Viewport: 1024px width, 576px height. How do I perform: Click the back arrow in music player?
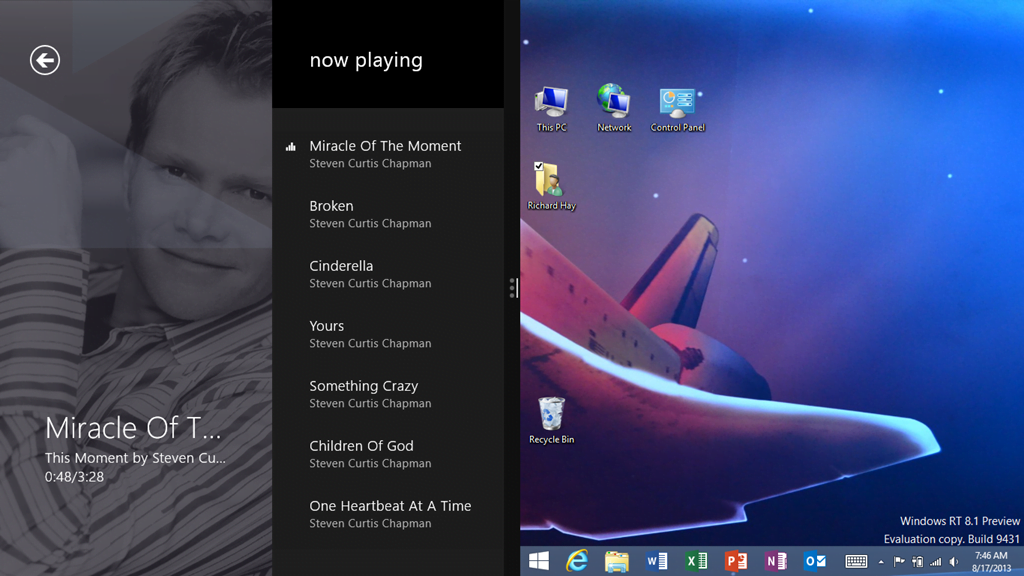(x=45, y=60)
